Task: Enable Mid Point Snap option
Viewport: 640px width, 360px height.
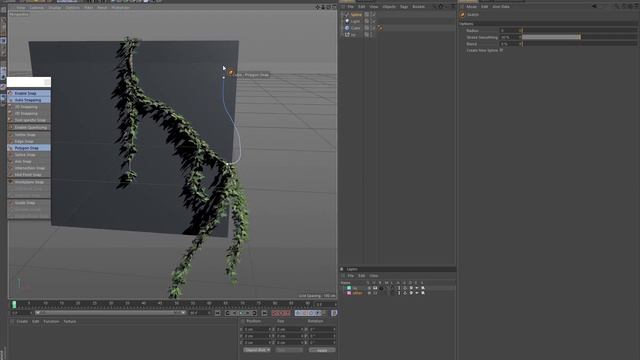Action: coord(29,175)
